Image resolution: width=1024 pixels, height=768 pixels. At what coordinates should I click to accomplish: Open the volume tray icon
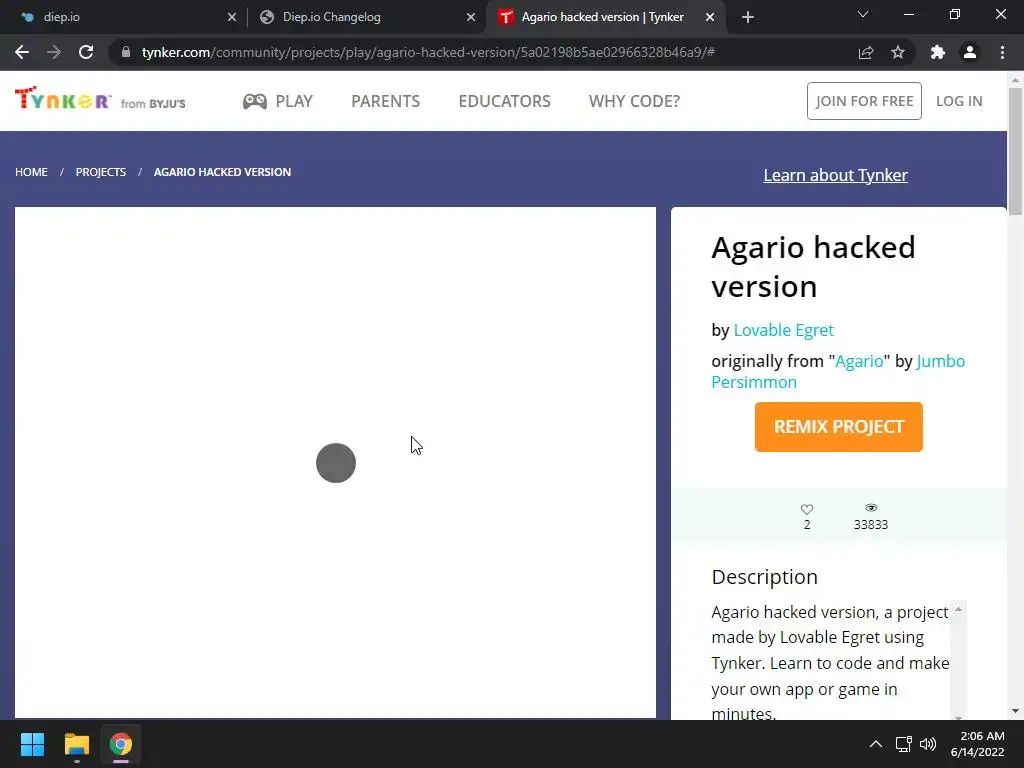(928, 744)
